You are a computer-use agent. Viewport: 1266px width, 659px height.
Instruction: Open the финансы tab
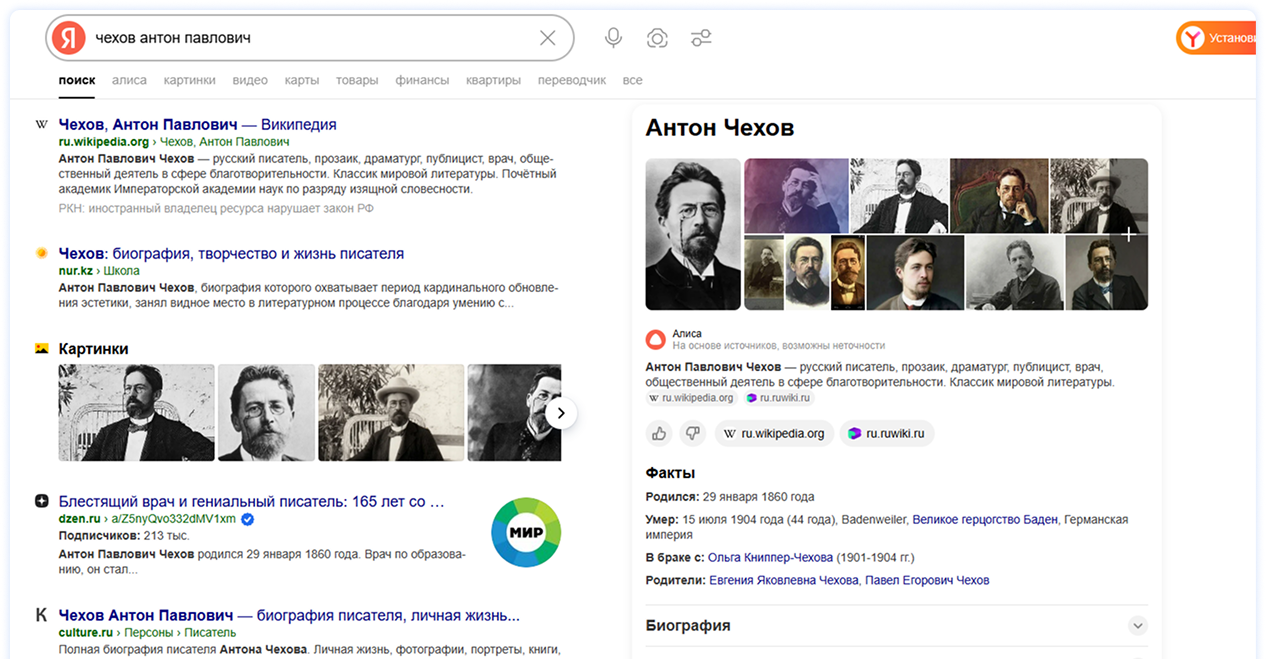coord(422,80)
